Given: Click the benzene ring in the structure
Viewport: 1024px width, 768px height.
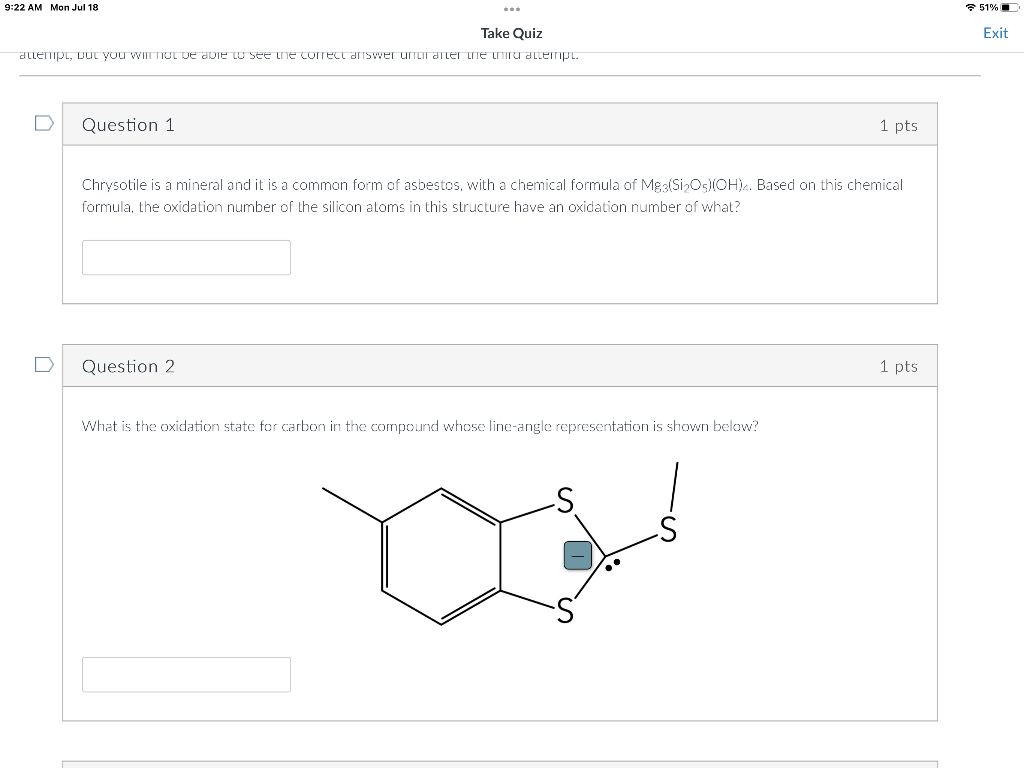Looking at the screenshot, I should tap(441, 556).
